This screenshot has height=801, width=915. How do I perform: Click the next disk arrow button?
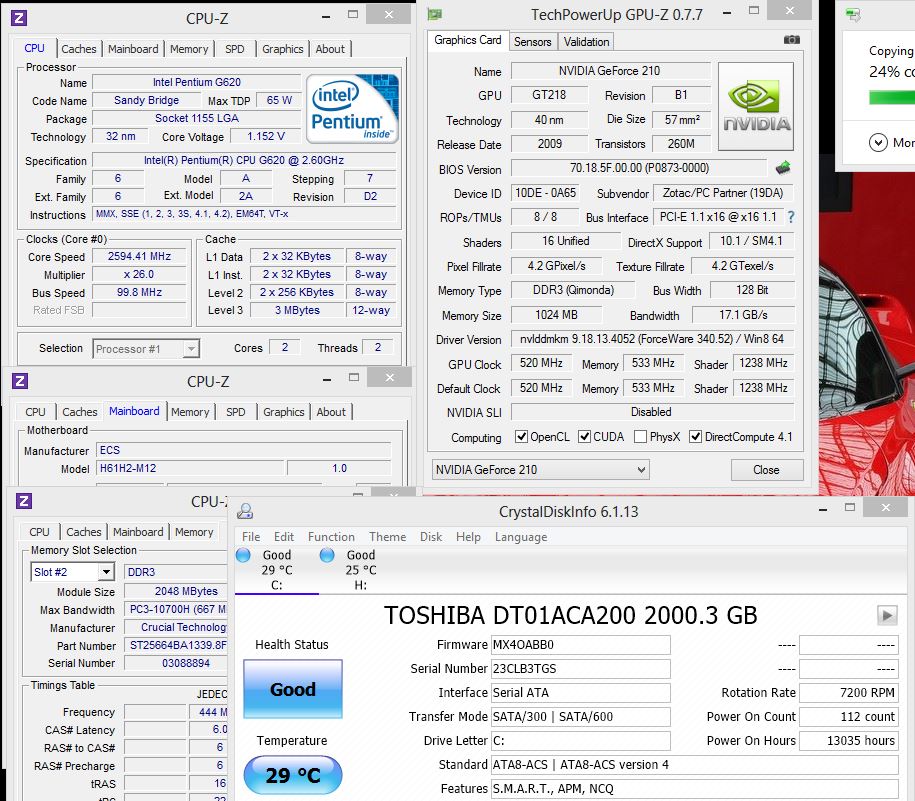tap(886, 615)
